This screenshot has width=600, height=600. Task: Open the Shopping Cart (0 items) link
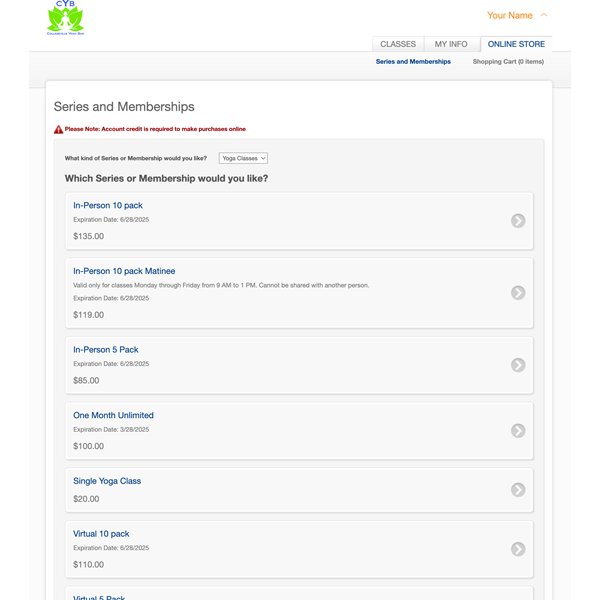pyautogui.click(x=508, y=62)
